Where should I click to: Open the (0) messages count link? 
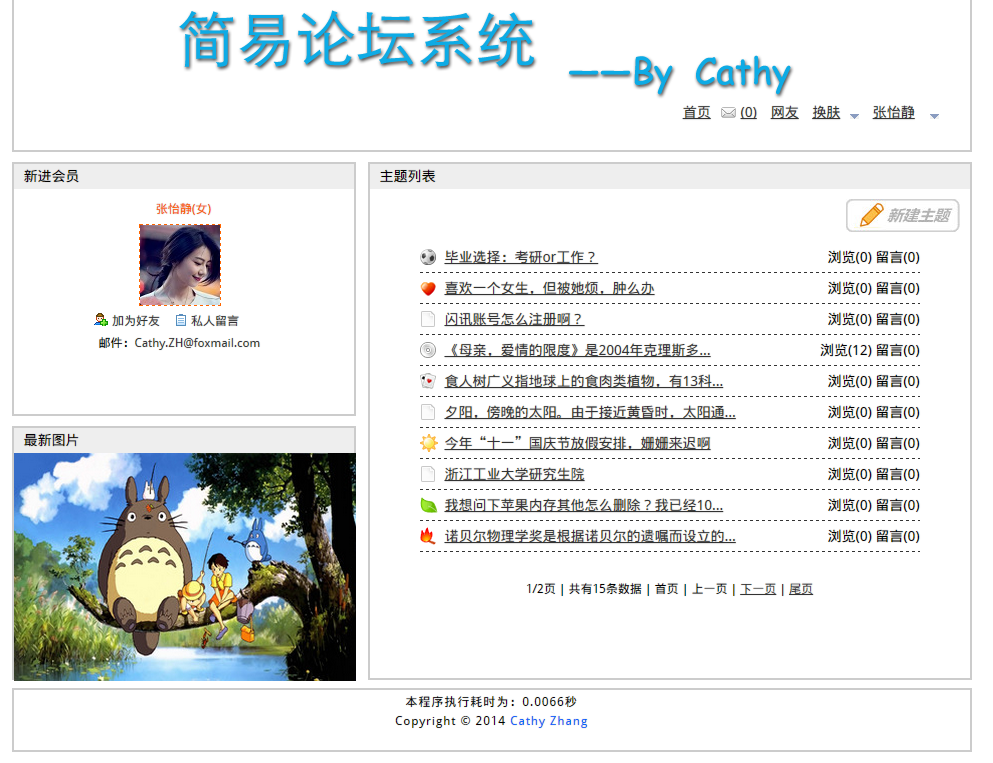pos(748,113)
